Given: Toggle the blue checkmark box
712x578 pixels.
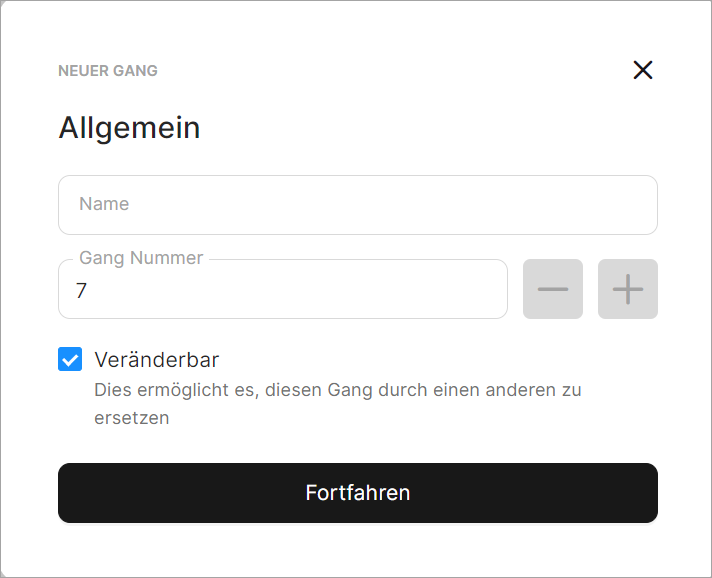Looking at the screenshot, I should click(70, 360).
